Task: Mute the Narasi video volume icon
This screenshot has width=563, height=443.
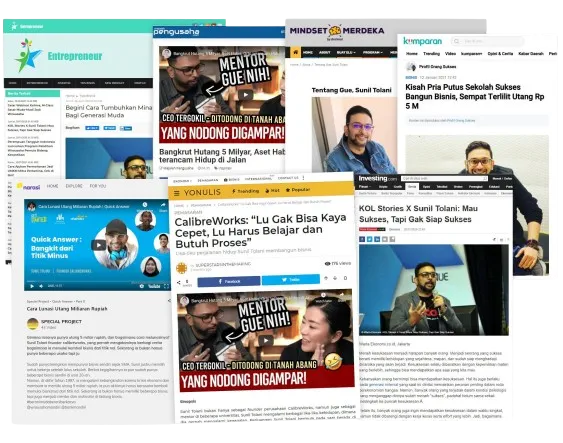Action: 41,286
